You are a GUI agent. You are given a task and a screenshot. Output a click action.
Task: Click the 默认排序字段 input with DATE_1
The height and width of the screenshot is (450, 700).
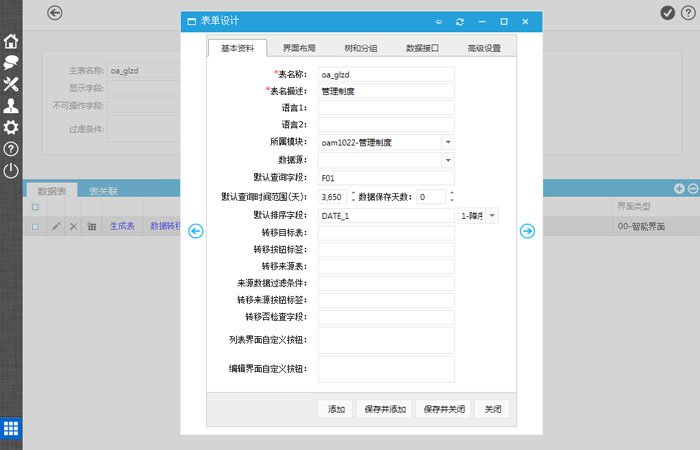[386, 216]
